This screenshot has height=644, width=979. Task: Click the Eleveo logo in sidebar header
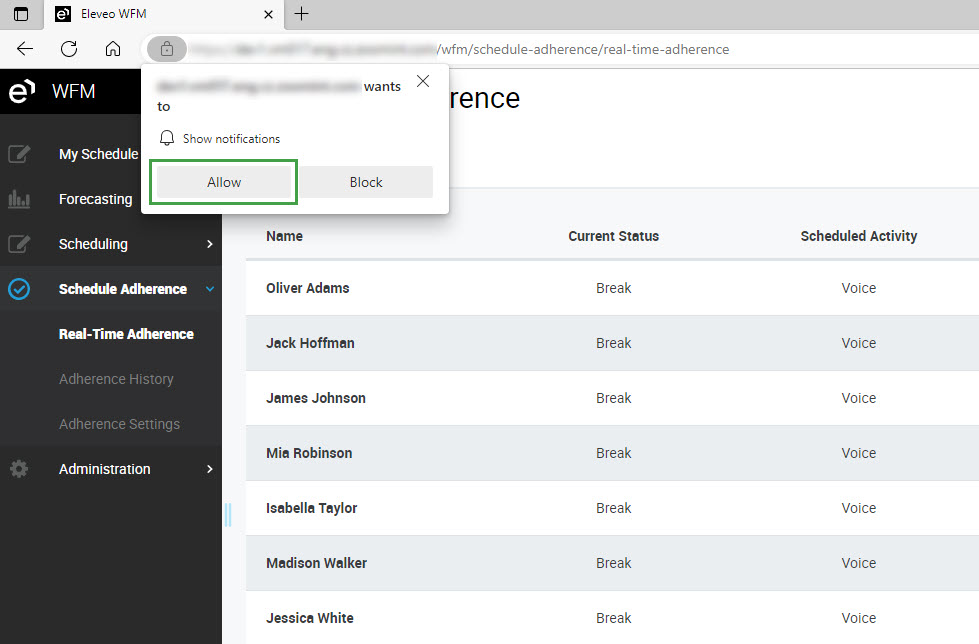[x=21, y=92]
